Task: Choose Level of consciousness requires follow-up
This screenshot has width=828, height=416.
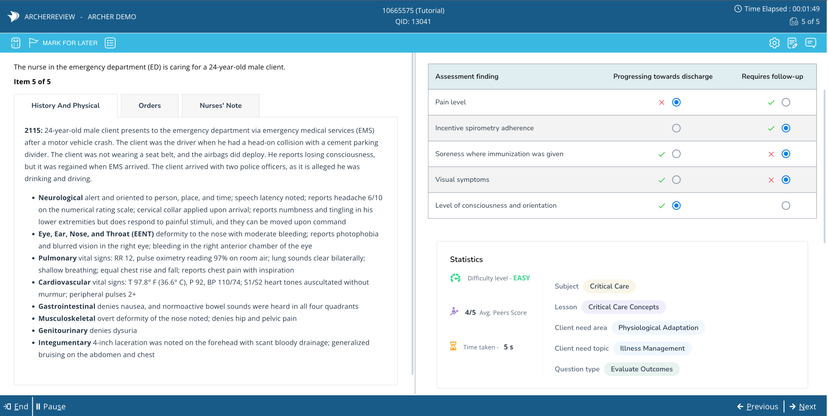Action: click(786, 206)
